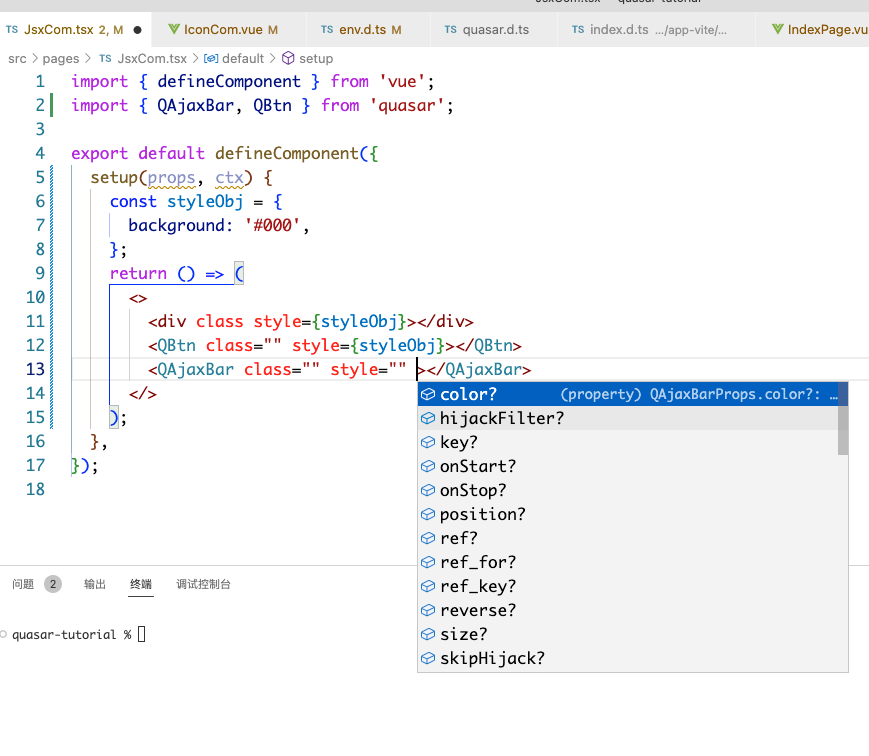Click the opening <QBtn tag on line 12
This screenshot has height=756, width=869.
click(172, 345)
